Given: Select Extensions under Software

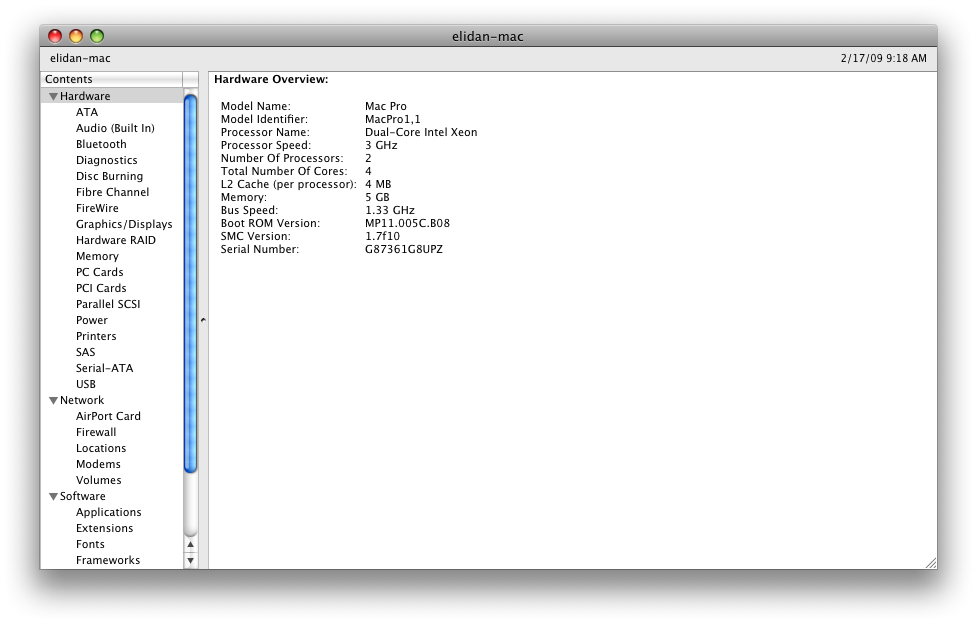Looking at the screenshot, I should (105, 528).
